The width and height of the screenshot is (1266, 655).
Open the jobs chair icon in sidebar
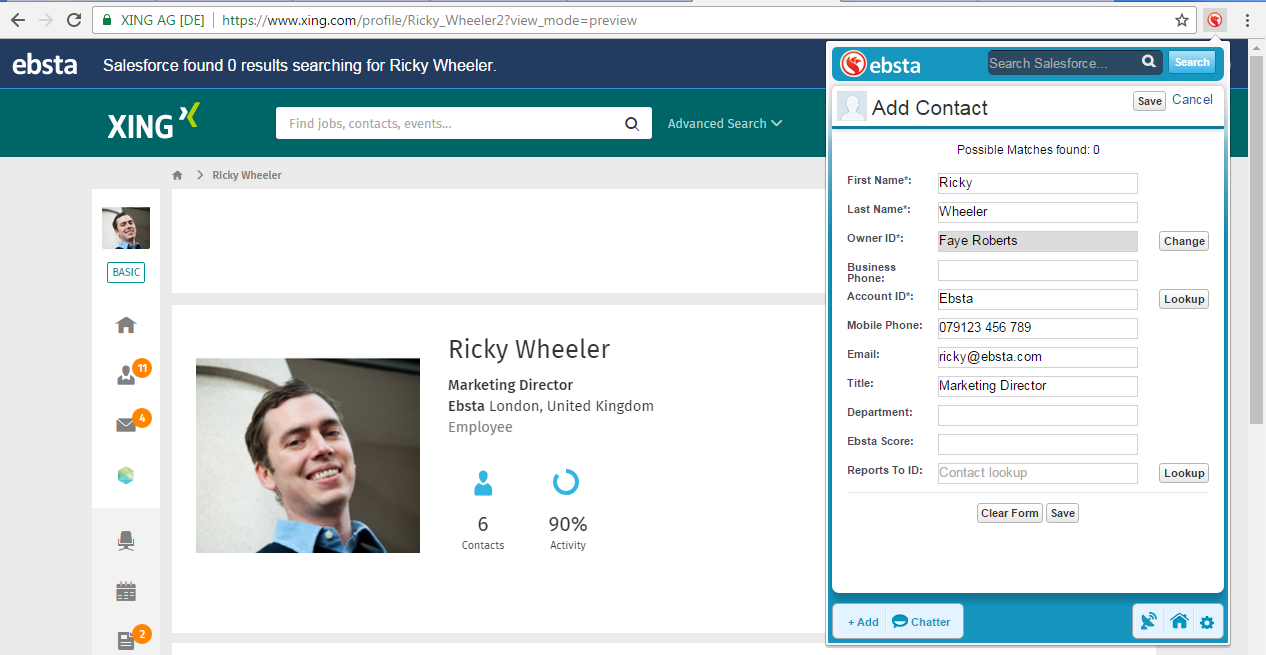click(x=126, y=541)
